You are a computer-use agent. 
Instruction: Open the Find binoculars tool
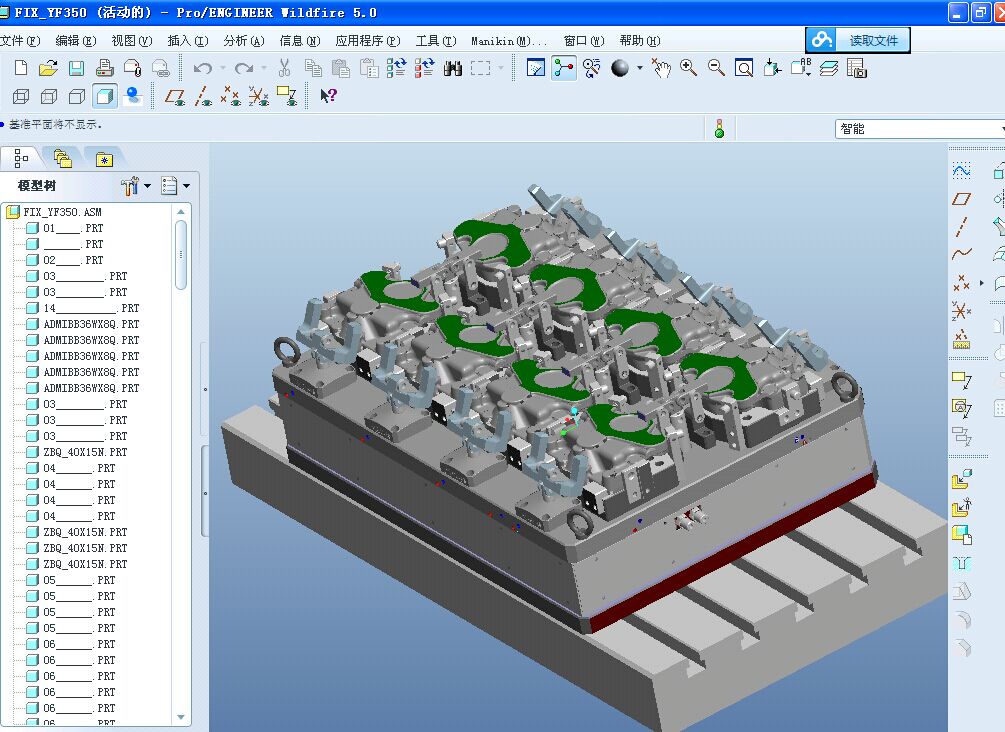coord(452,68)
